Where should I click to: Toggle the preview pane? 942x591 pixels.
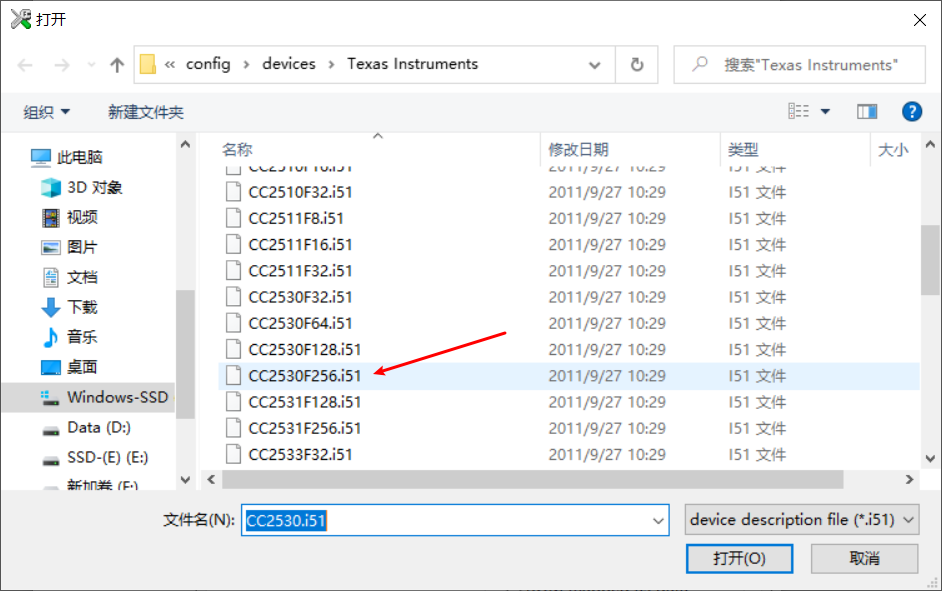tap(866, 111)
